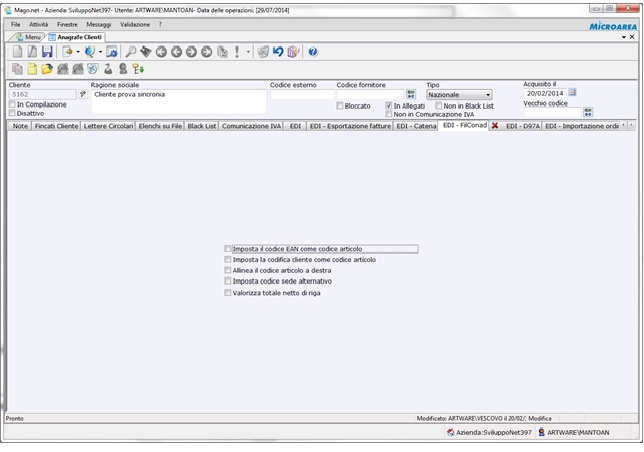Click the red X next to EDI - FilConad tab
This screenshot has width=644, height=452.
point(495,127)
